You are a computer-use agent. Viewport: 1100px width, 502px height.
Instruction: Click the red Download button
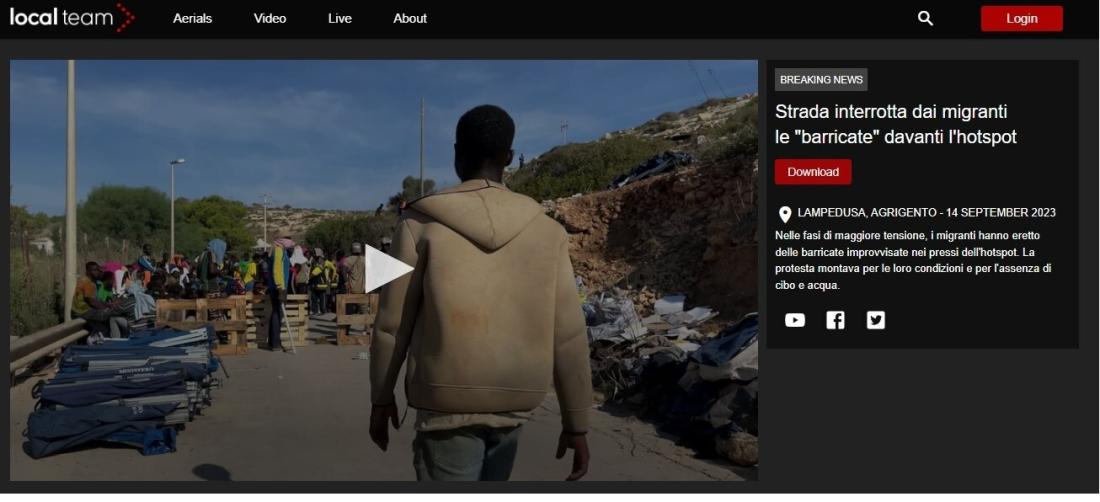point(813,172)
